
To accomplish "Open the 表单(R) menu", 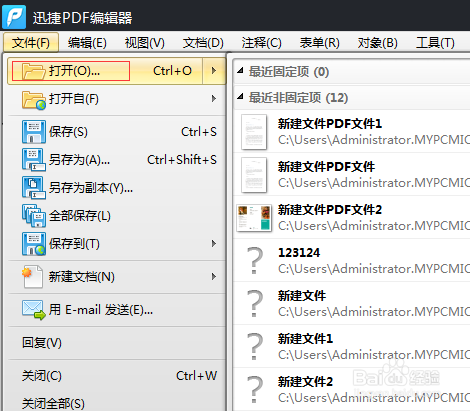I will 320,43.
